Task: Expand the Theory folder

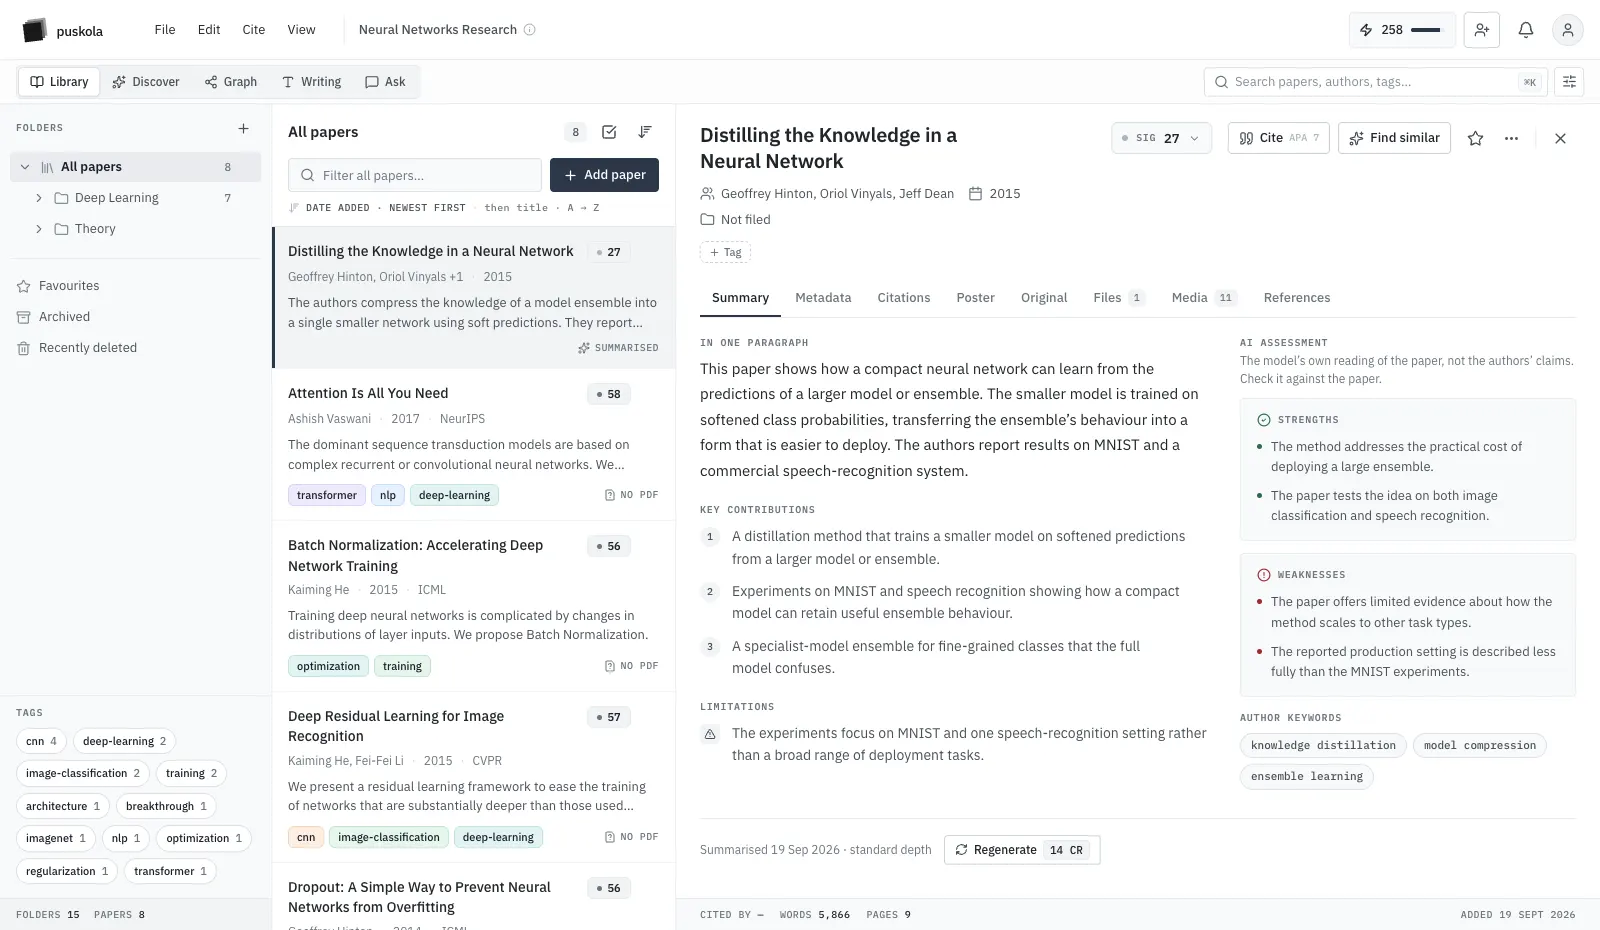Action: point(39,229)
